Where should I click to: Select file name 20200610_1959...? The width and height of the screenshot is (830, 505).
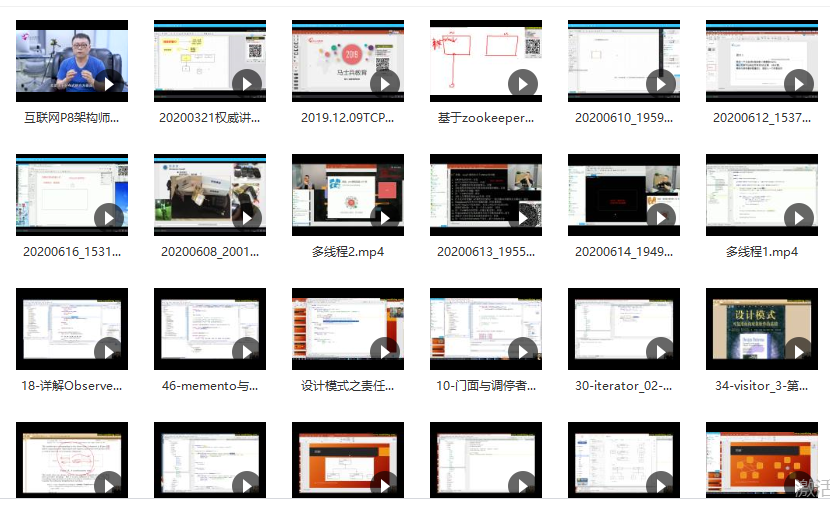[x=624, y=118]
